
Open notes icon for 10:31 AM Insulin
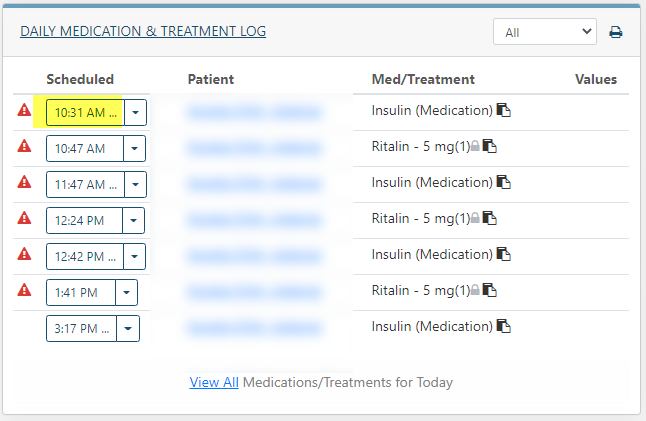point(503,110)
